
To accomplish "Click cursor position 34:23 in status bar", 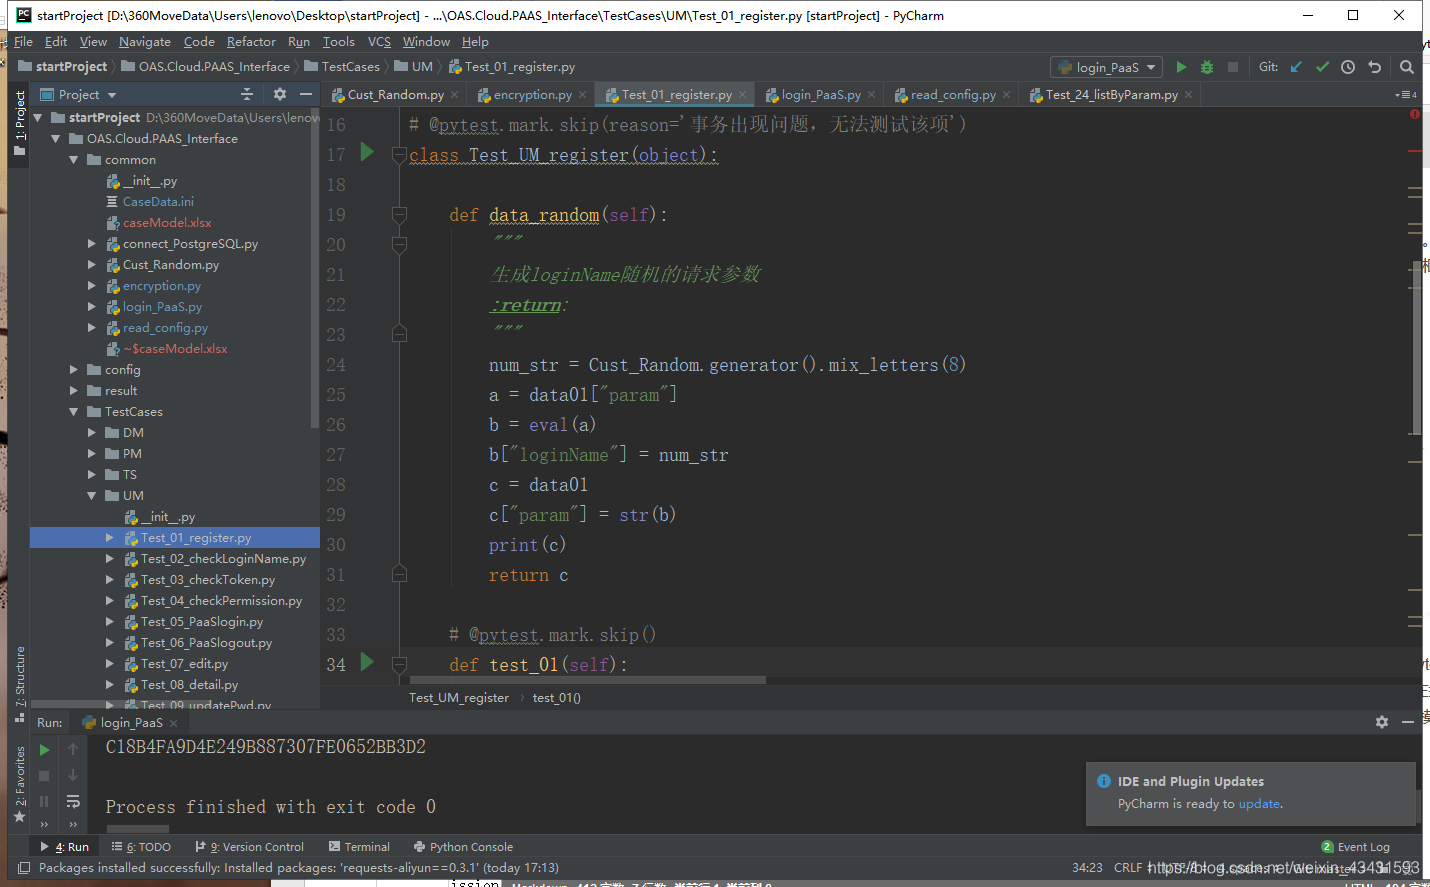I will click(1087, 868).
